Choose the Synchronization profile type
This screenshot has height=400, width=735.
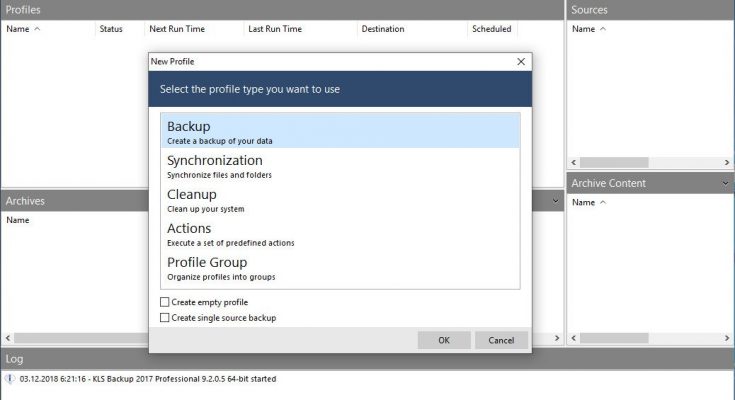click(x=340, y=165)
